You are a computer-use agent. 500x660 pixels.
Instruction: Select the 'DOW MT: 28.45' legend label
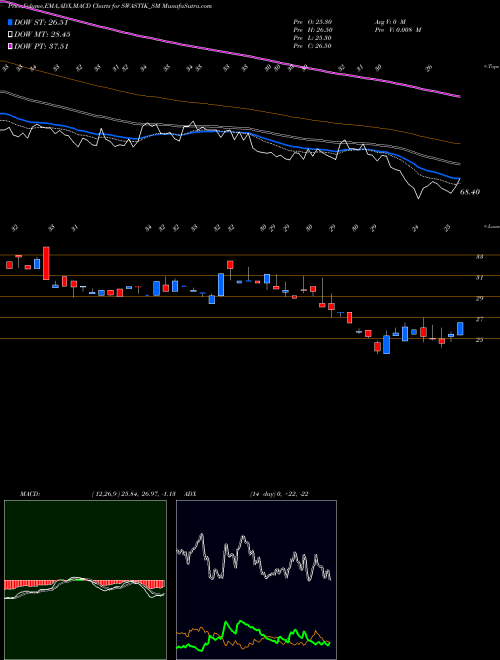[42, 35]
